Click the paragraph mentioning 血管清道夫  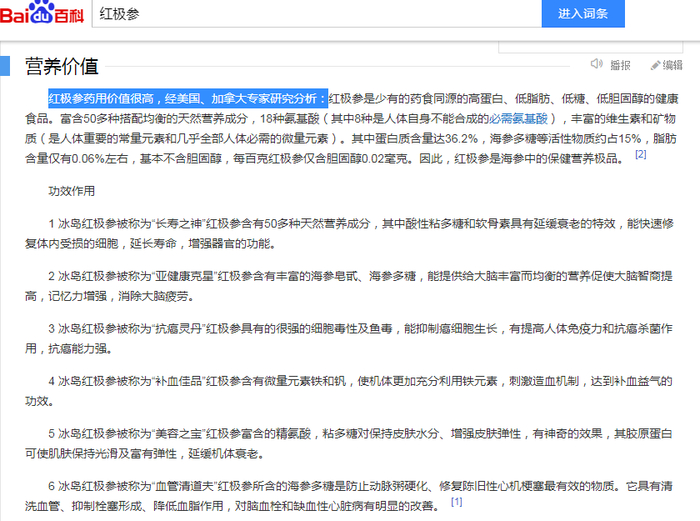click(x=349, y=496)
